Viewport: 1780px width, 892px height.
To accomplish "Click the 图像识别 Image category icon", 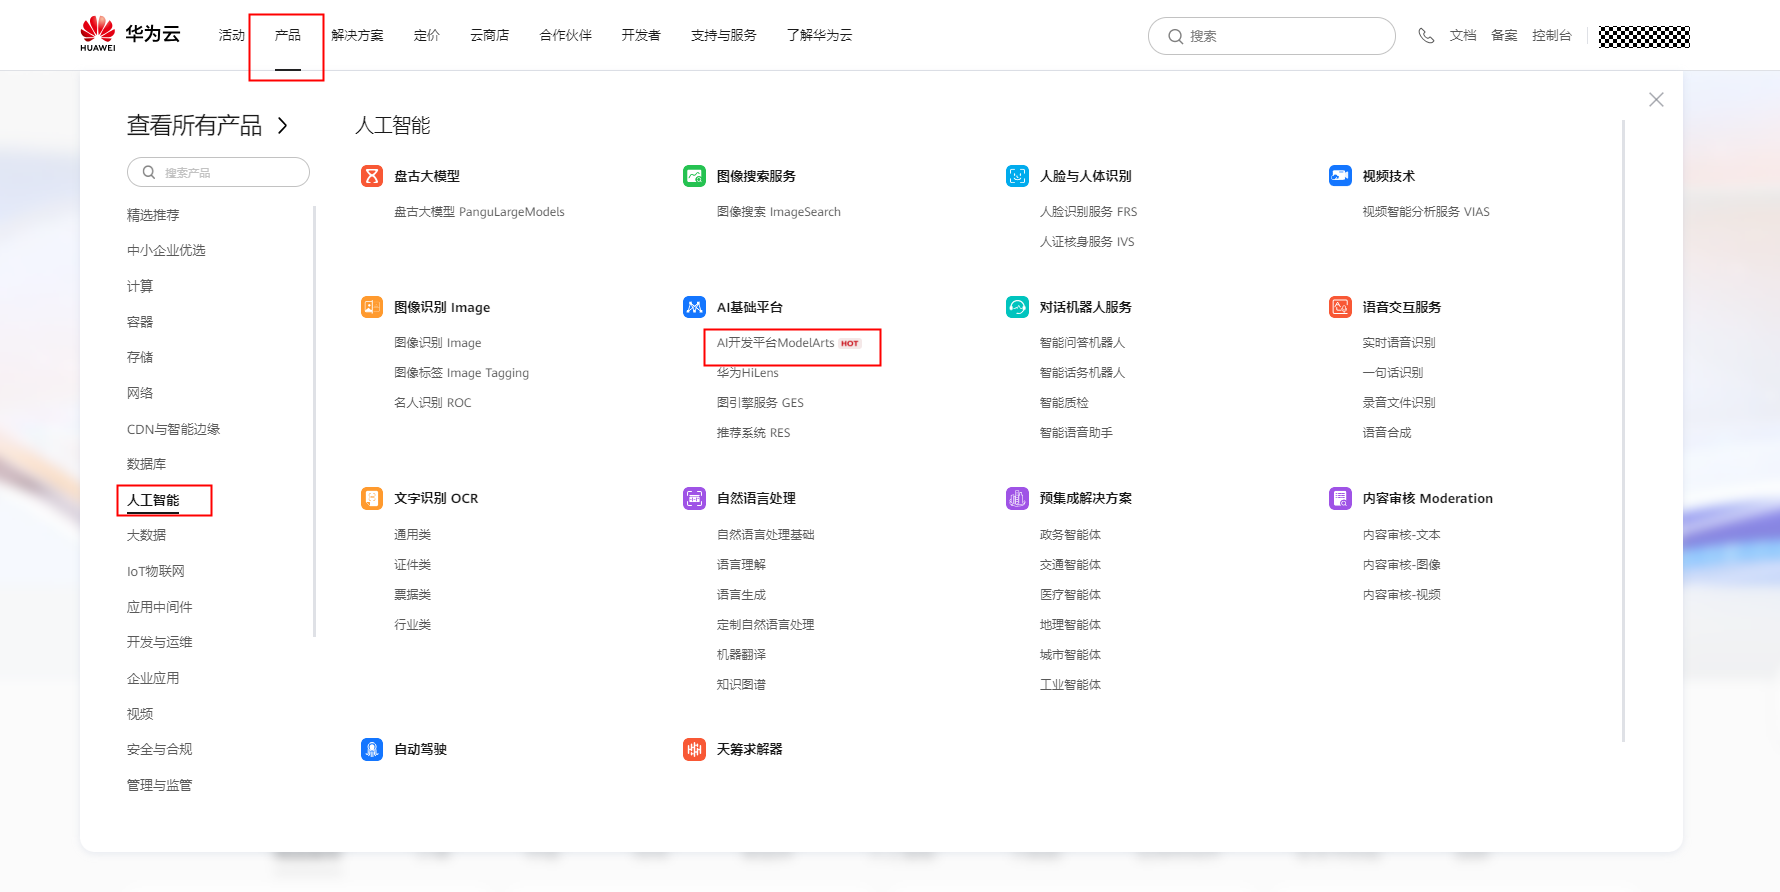I will [x=372, y=307].
